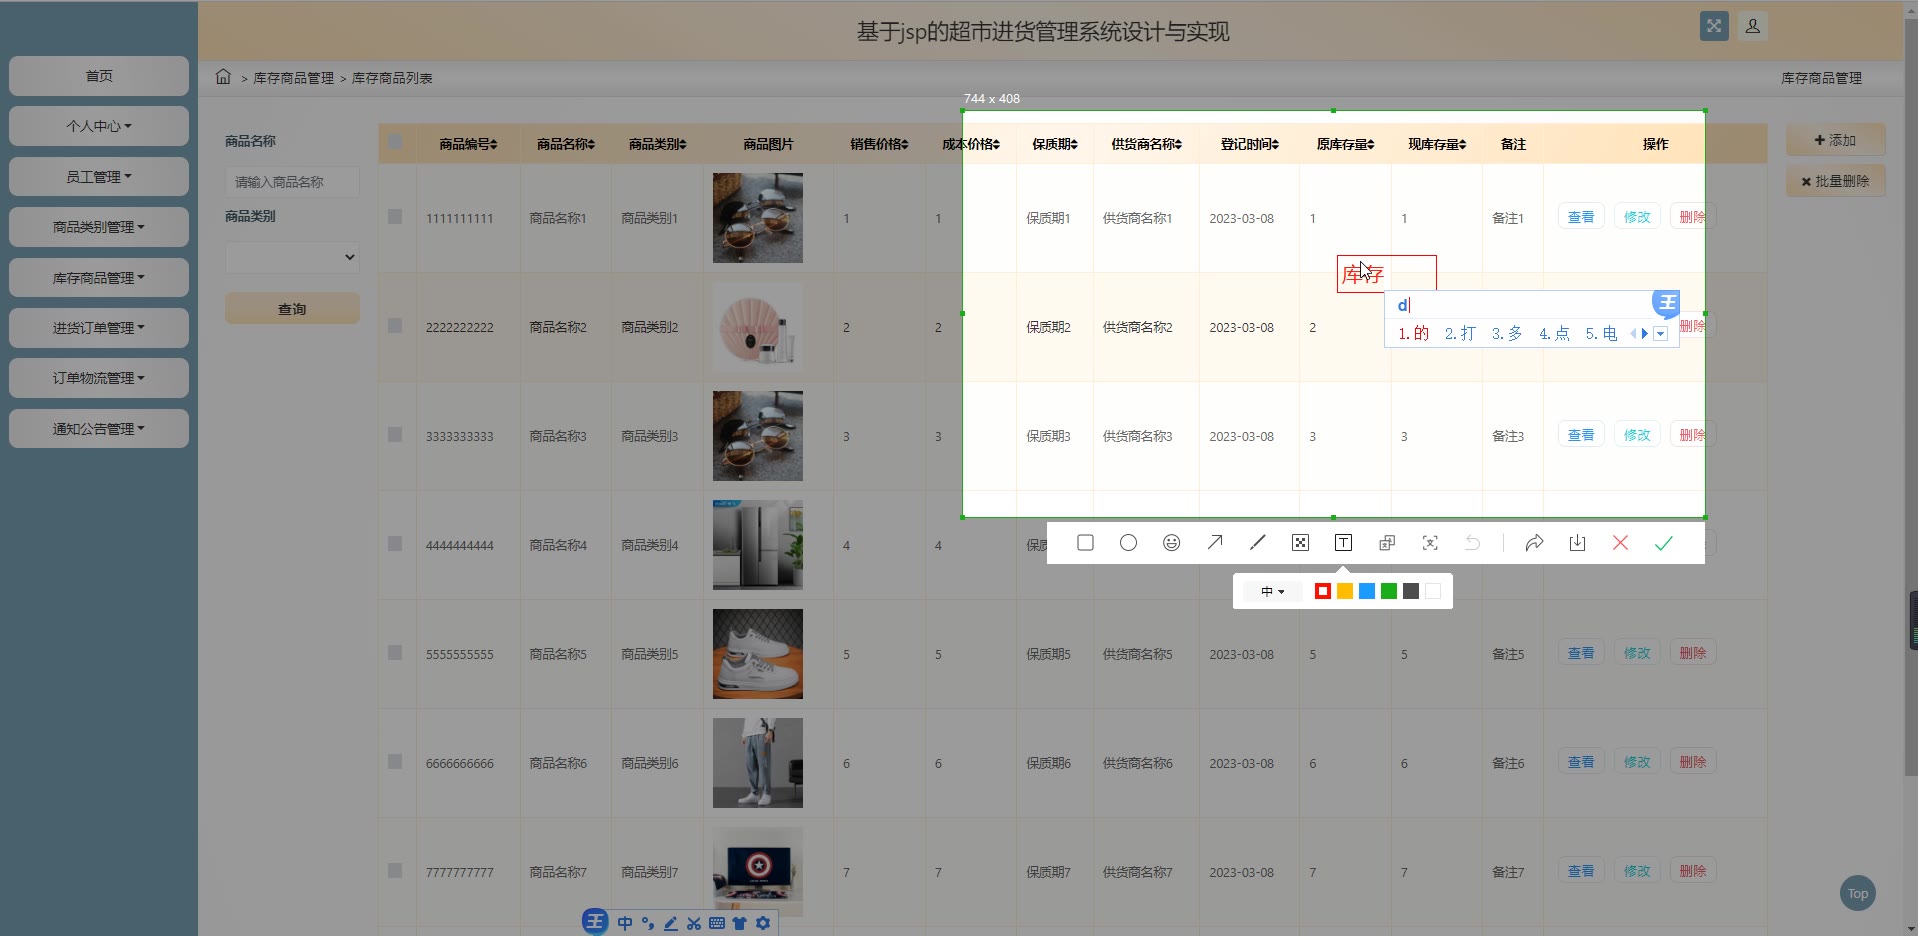The height and width of the screenshot is (936, 1918).
Task: Open the 商品类别 filter dropdown
Action: coord(292,257)
